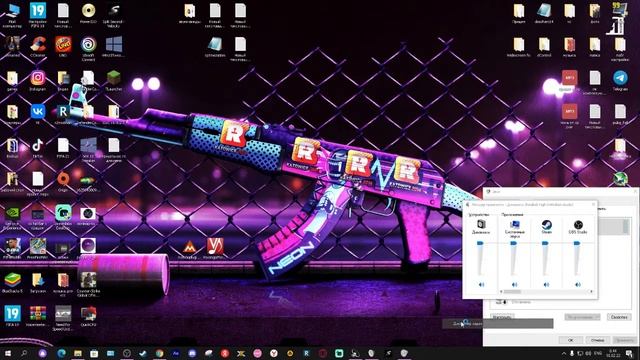Mute the Speakers device in Volume Mixer

coord(481,284)
